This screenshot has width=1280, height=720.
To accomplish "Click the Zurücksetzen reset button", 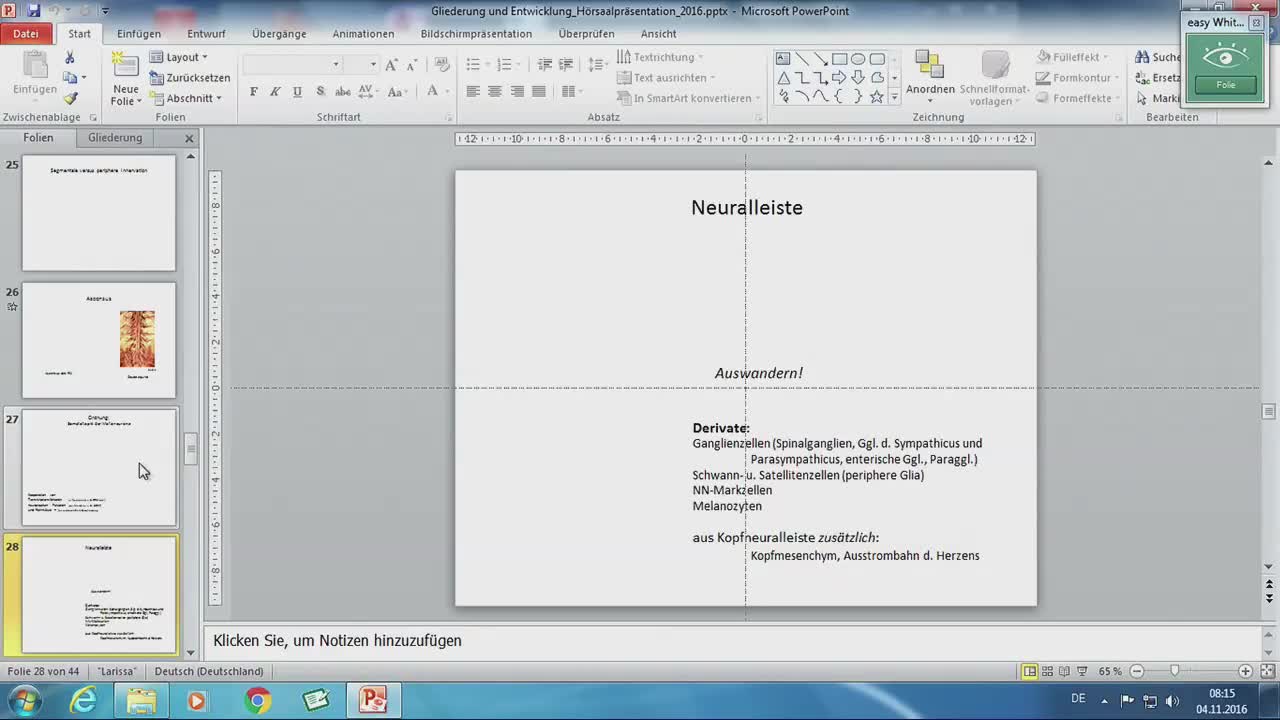I will click(x=190, y=78).
